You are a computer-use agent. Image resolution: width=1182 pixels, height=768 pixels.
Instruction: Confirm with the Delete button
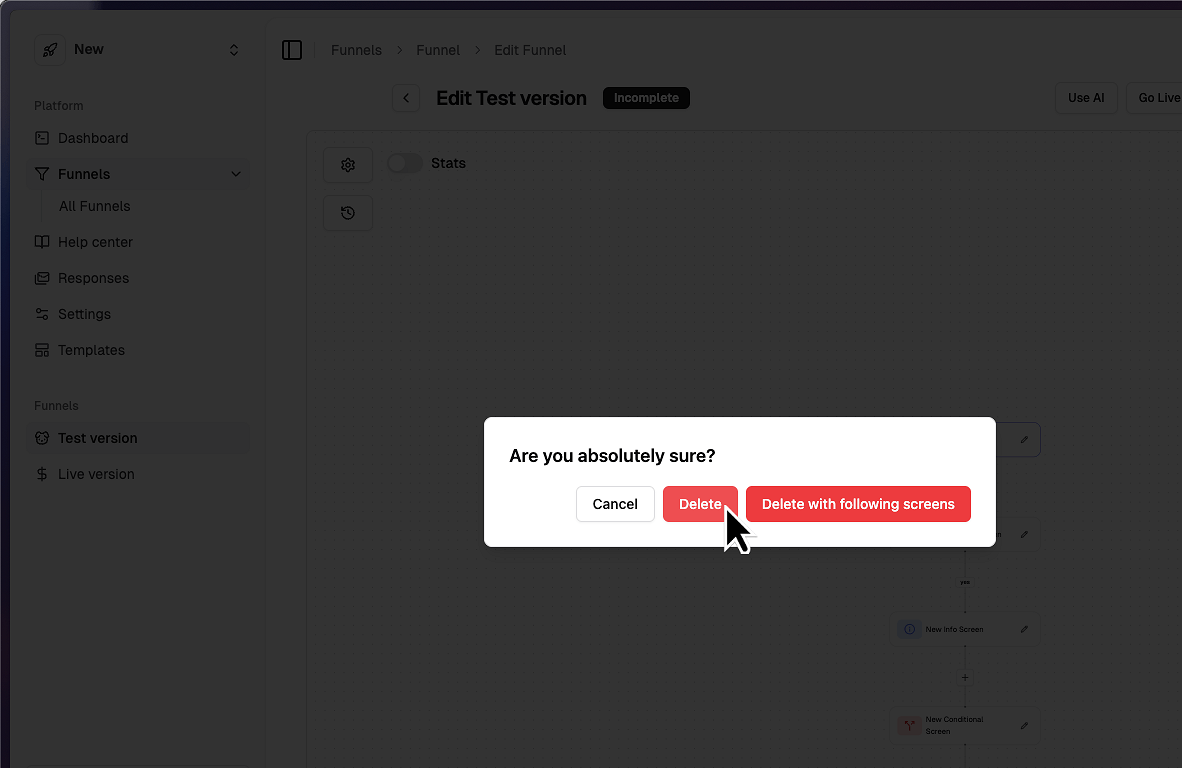(700, 504)
